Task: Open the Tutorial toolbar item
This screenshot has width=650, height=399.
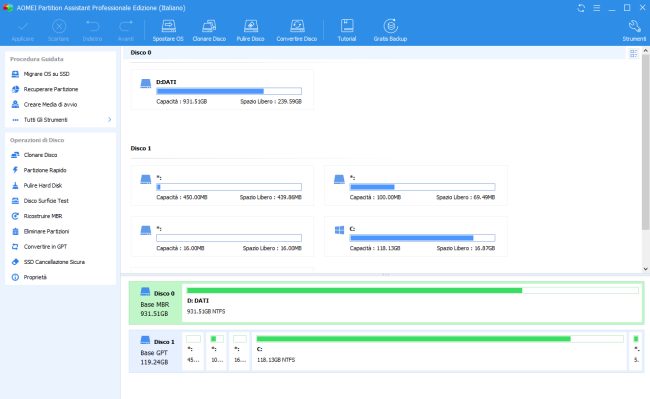Action: pos(347,30)
